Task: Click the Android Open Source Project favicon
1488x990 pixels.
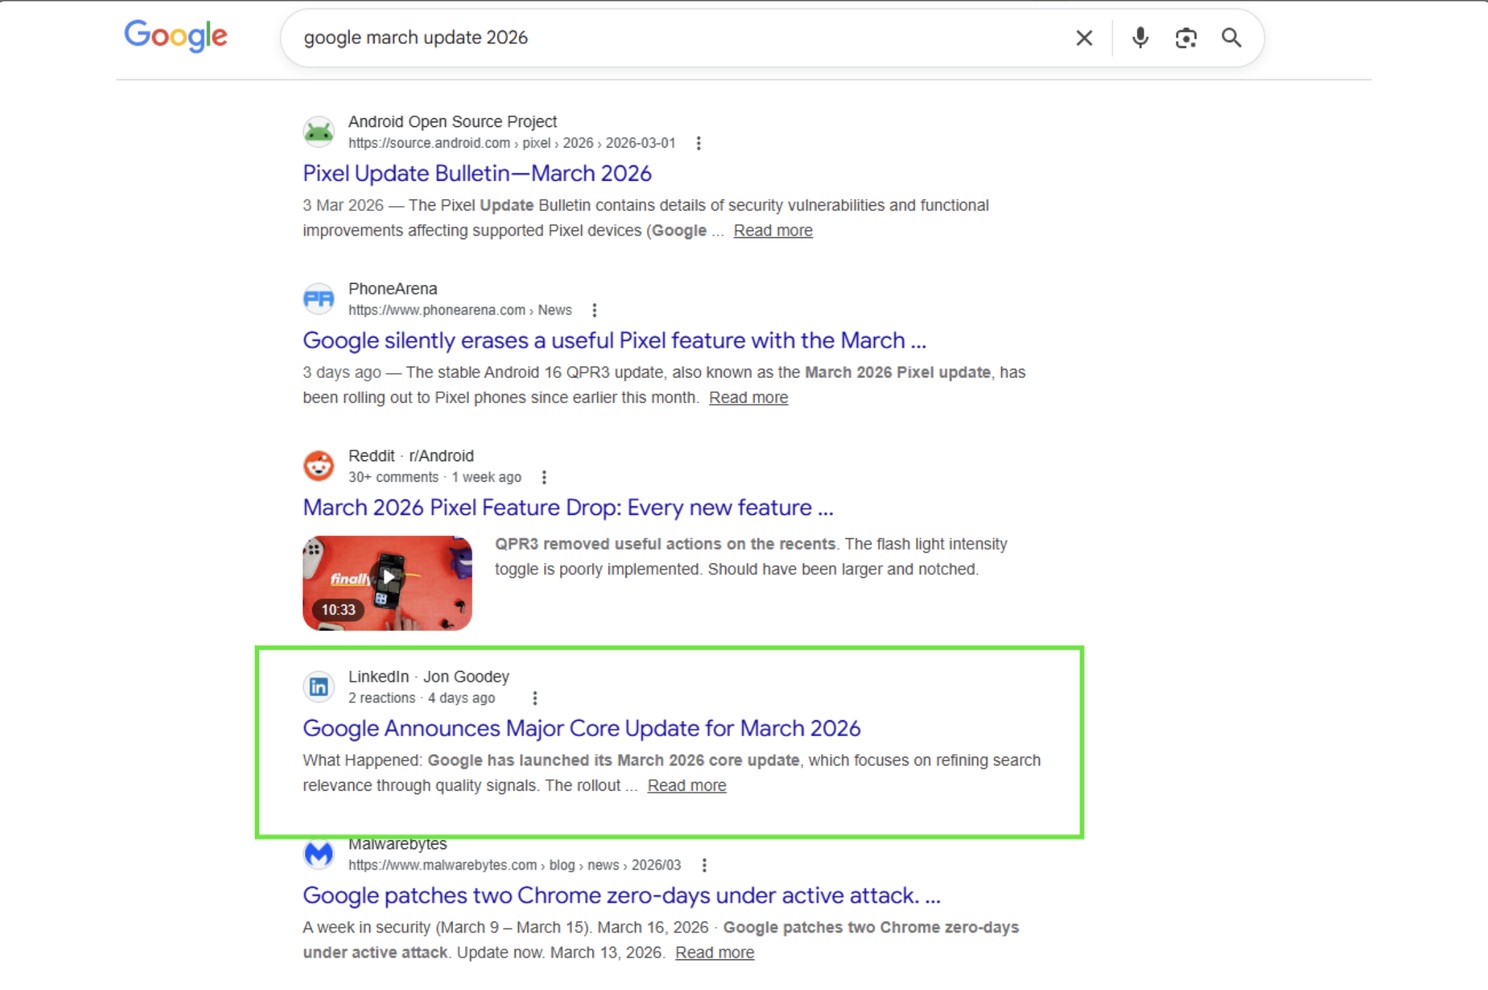Action: pos(318,130)
